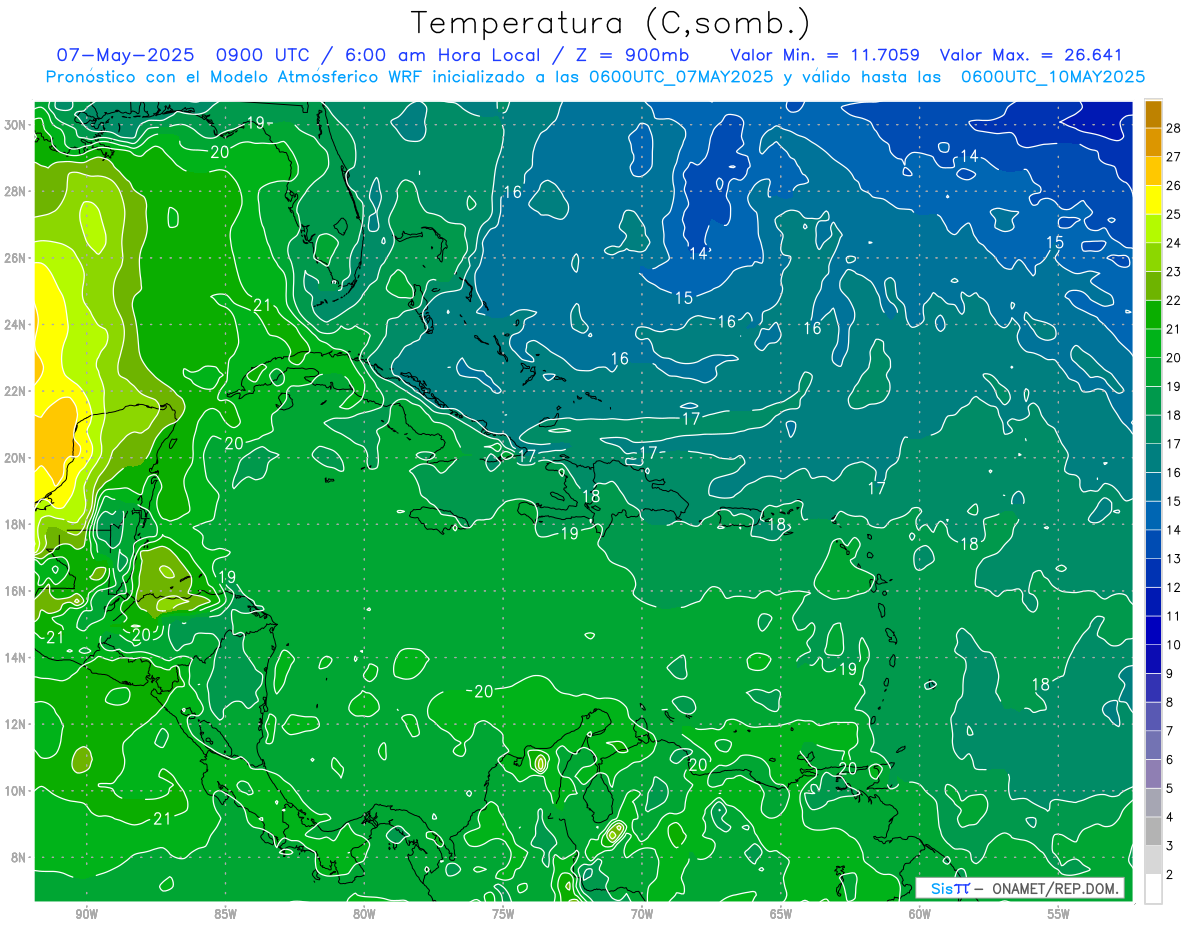Pick the orange colorbar band between 27 and 28
1200x927 pixels.
1153,142
